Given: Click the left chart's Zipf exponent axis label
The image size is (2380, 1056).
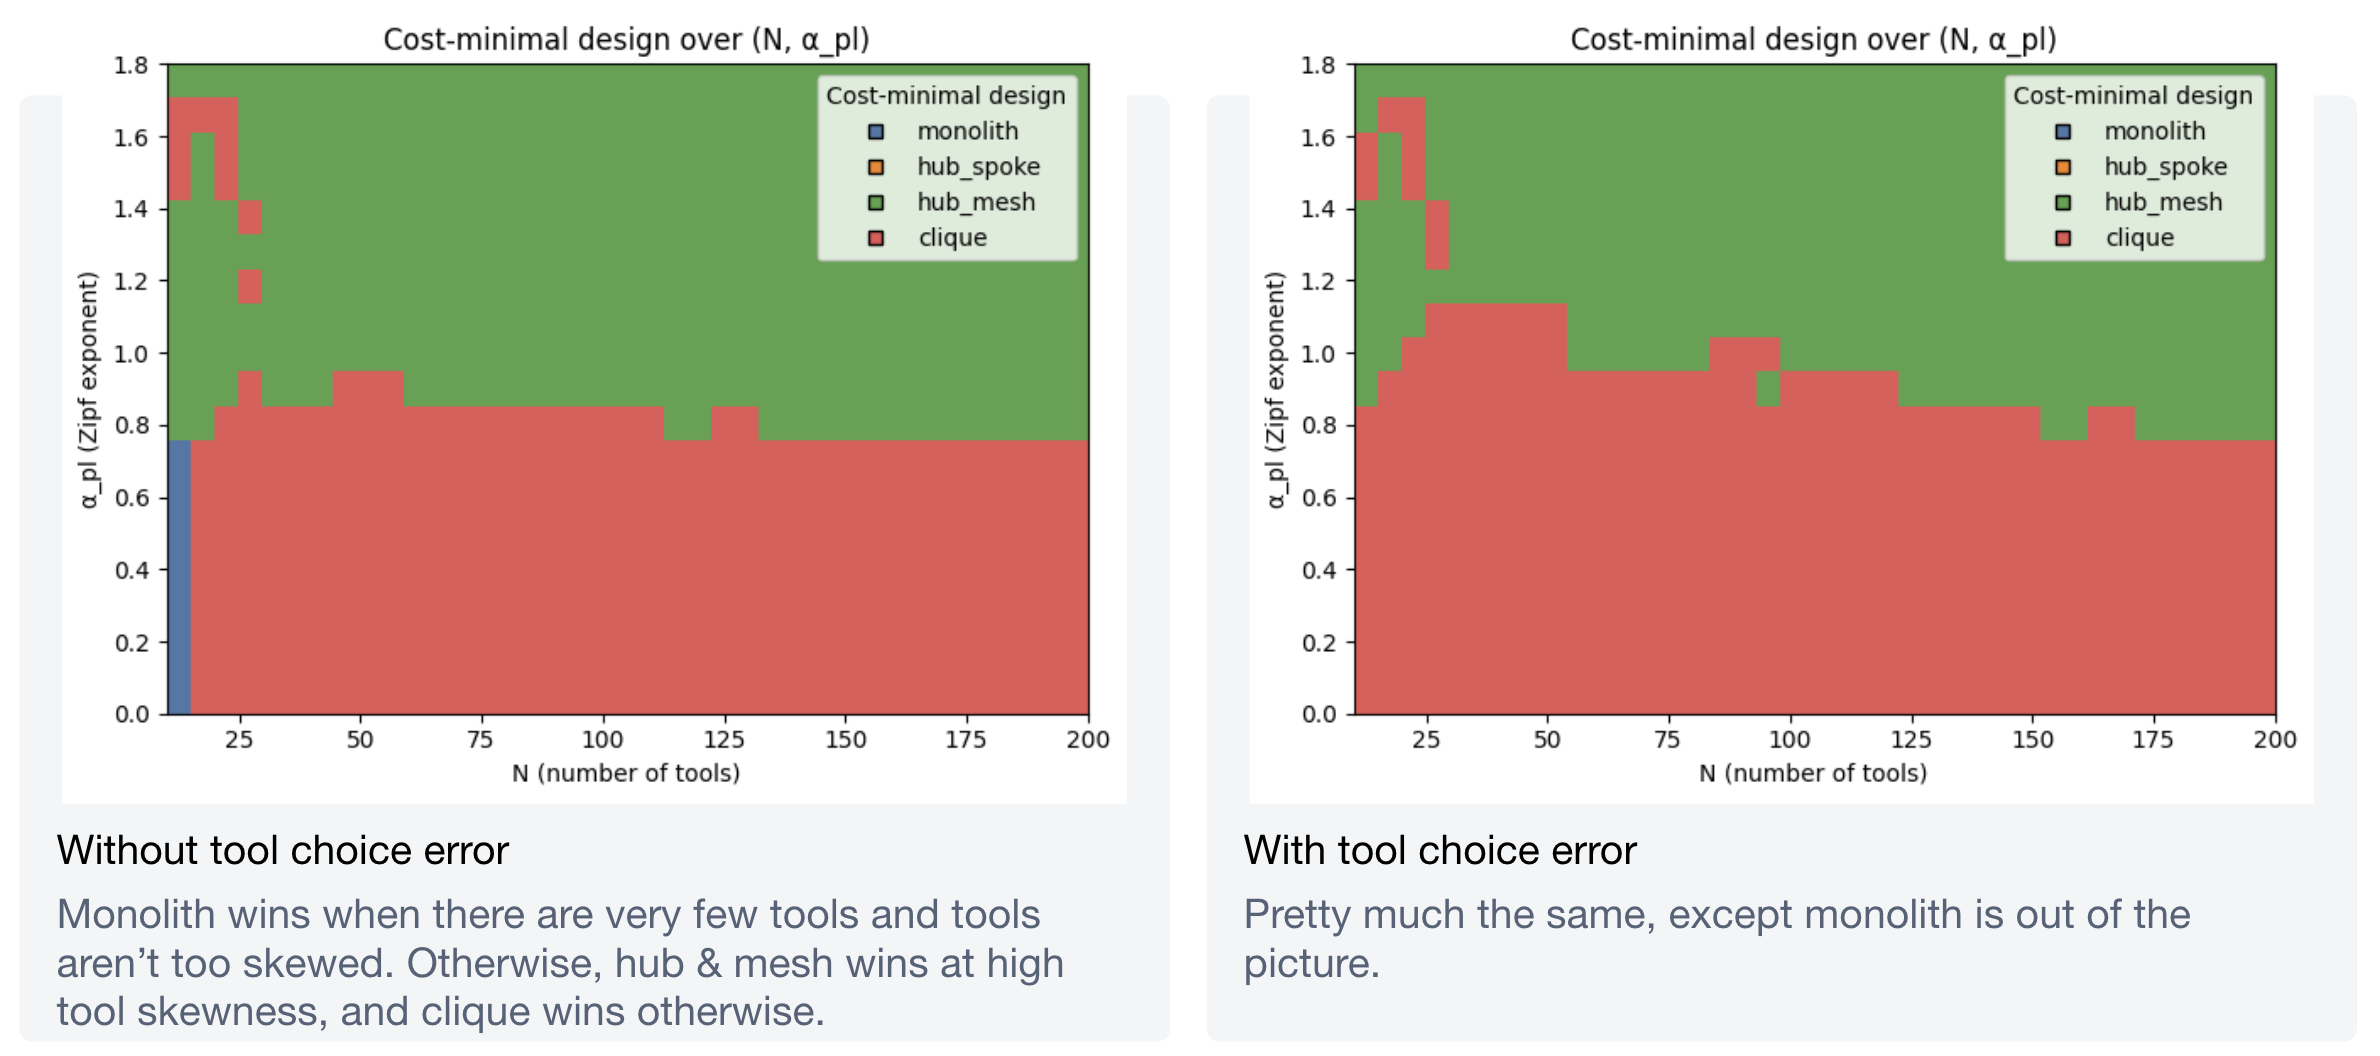Looking at the screenshot, I should (x=89, y=390).
